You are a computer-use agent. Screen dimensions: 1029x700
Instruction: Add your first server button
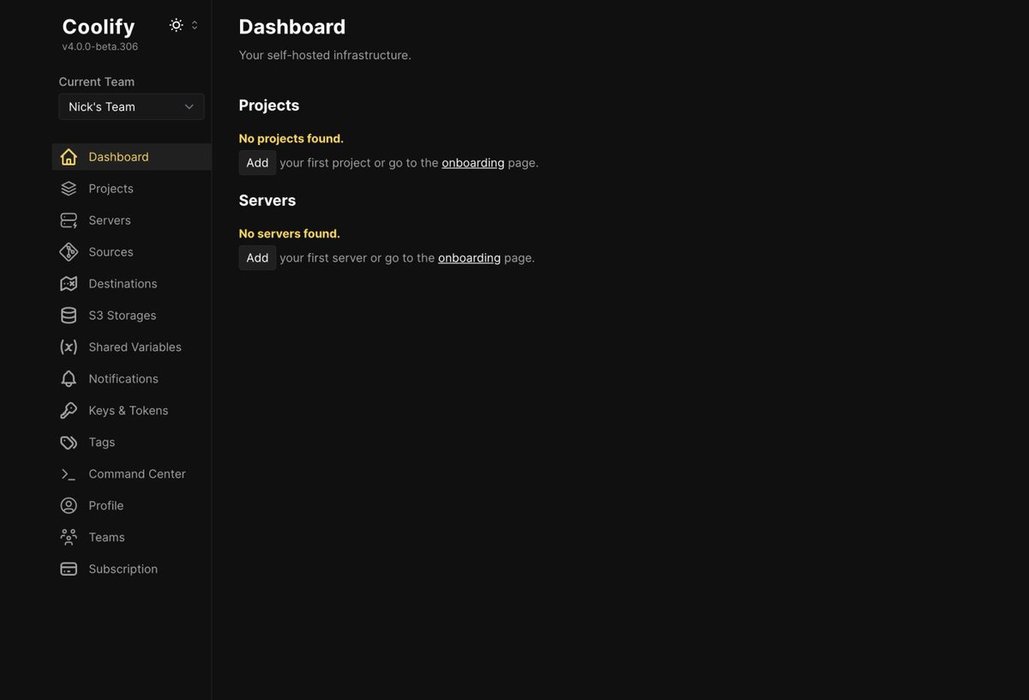[x=257, y=258]
